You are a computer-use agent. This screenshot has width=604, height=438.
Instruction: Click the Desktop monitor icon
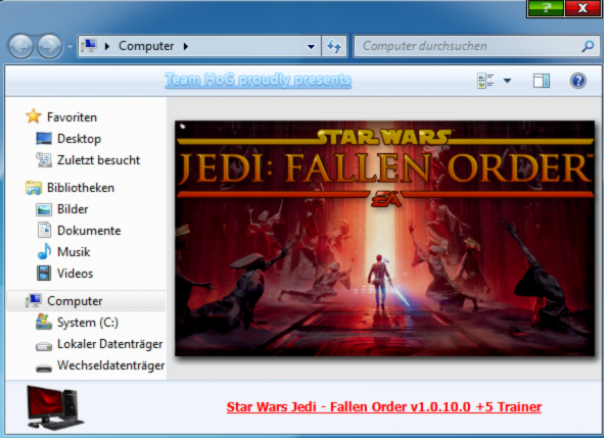tap(44, 138)
